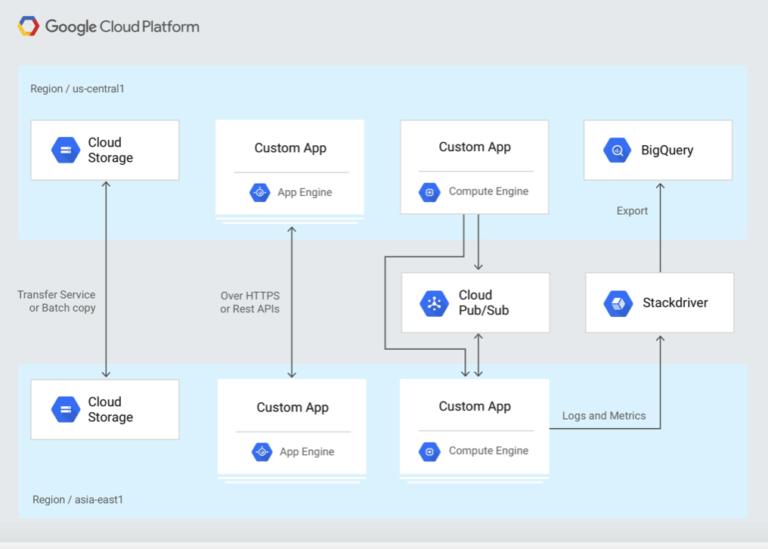Viewport: 768px width, 549px height.
Task: Click the 'Region / us-central1' label
Action: pyautogui.click(x=77, y=89)
